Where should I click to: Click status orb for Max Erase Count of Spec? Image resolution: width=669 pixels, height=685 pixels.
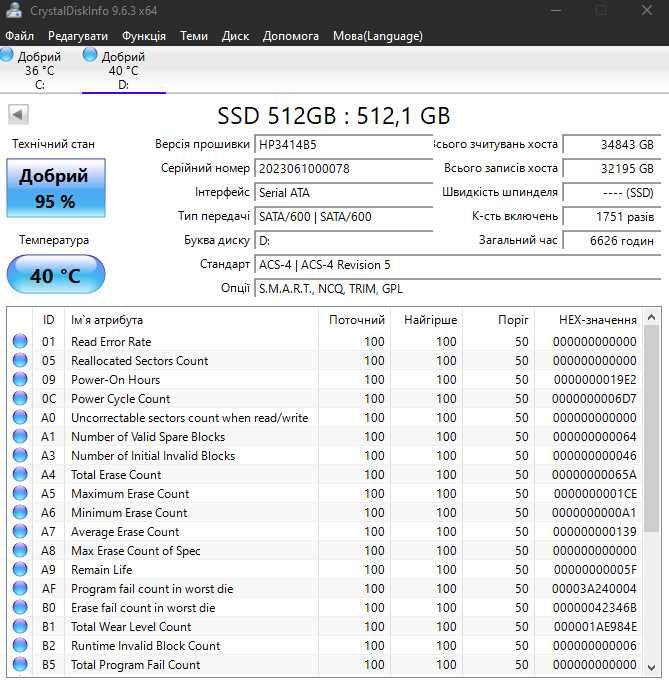[20, 550]
